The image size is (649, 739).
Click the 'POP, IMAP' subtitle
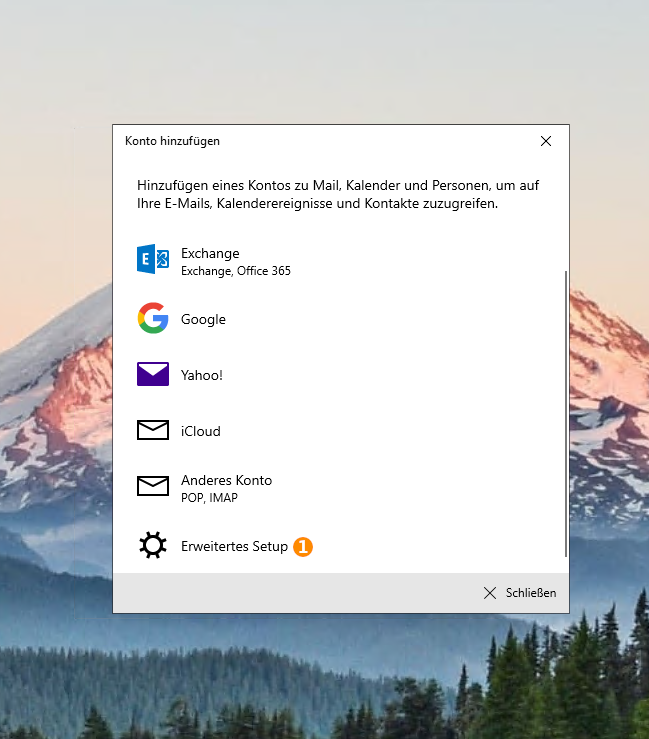click(209, 498)
